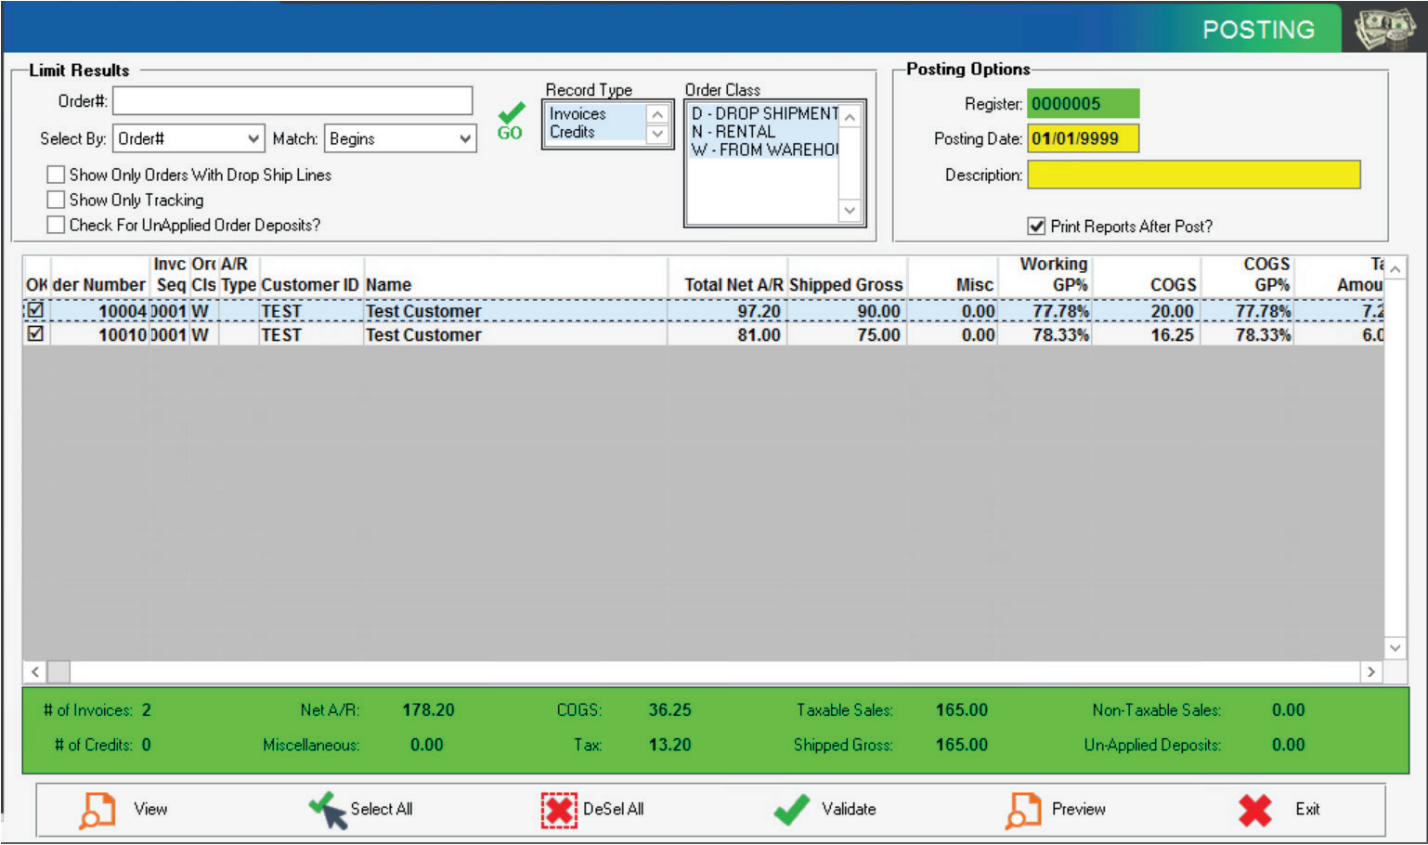Click the POSTING title label
Image resolution: width=1428 pixels, height=845 pixels.
coord(1258,29)
